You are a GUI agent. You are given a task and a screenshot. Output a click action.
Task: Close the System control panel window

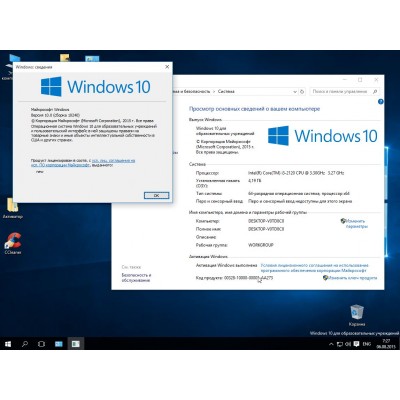[376, 80]
